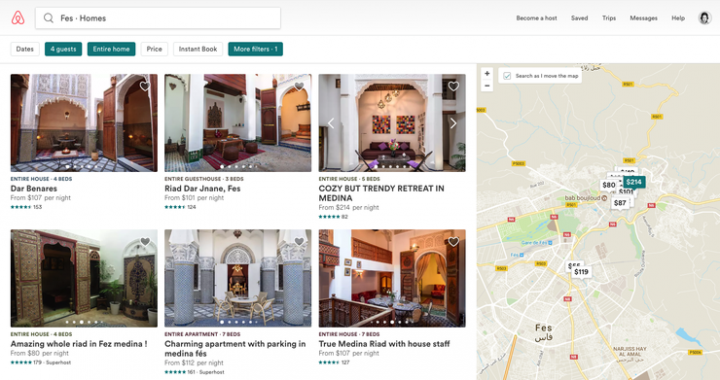Toggle the Entire home filter

point(111,49)
